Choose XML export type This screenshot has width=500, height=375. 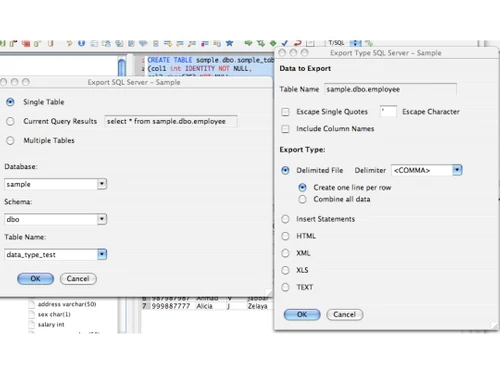click(285, 253)
